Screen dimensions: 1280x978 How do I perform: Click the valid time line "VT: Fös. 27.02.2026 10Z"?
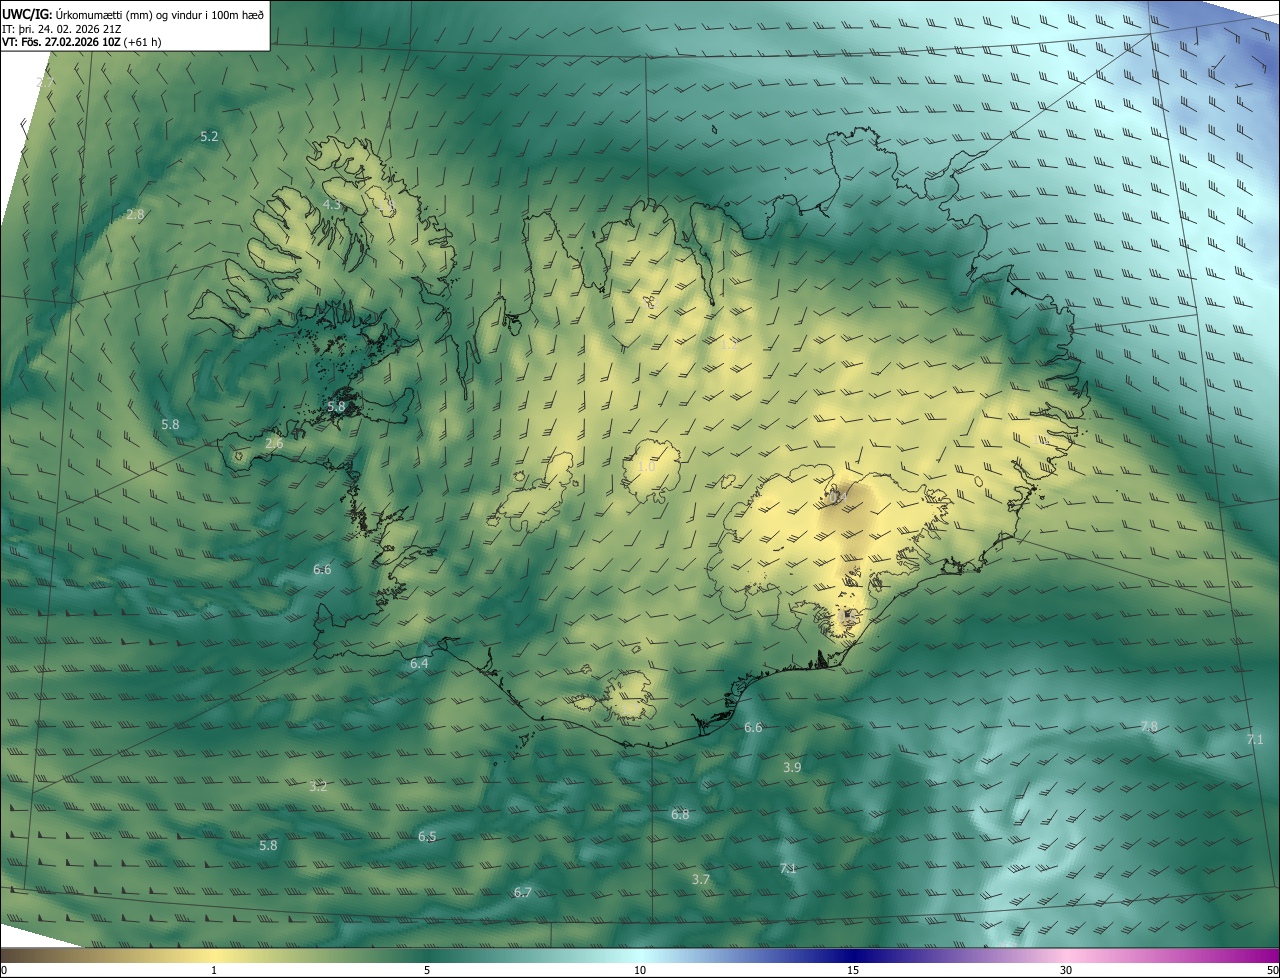(61, 42)
